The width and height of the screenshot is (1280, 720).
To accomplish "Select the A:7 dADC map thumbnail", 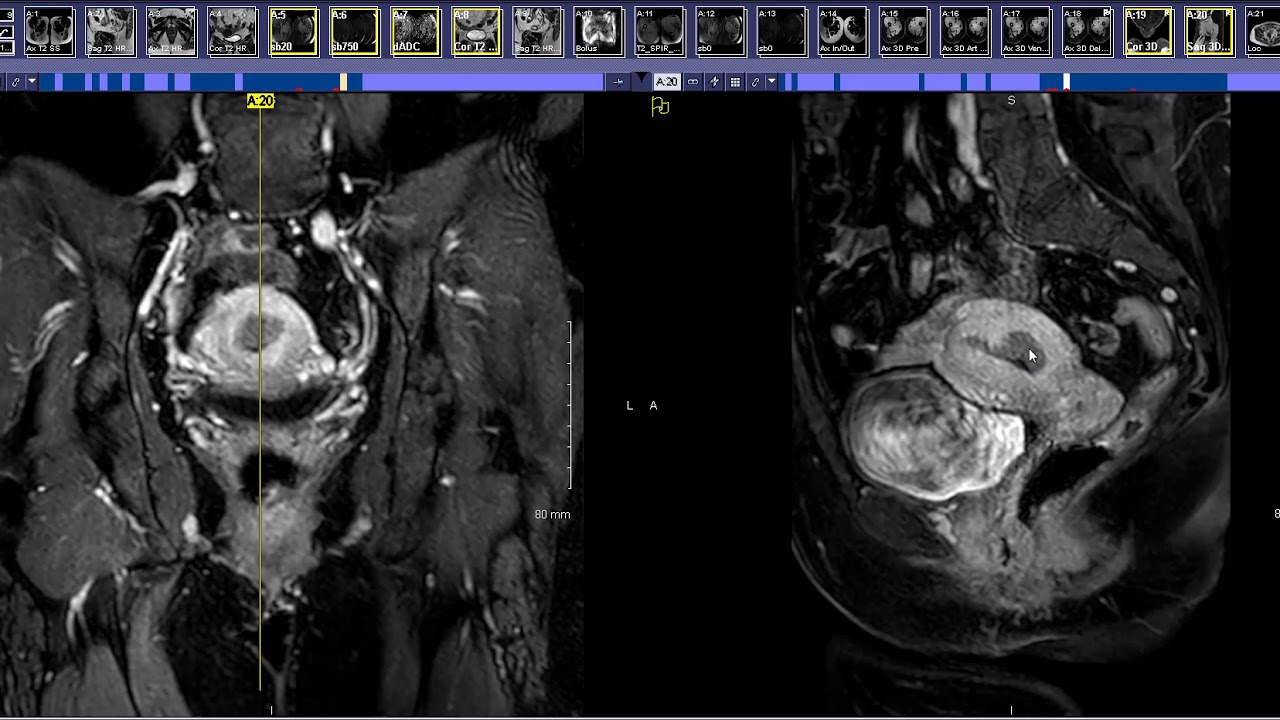I will coord(415,31).
